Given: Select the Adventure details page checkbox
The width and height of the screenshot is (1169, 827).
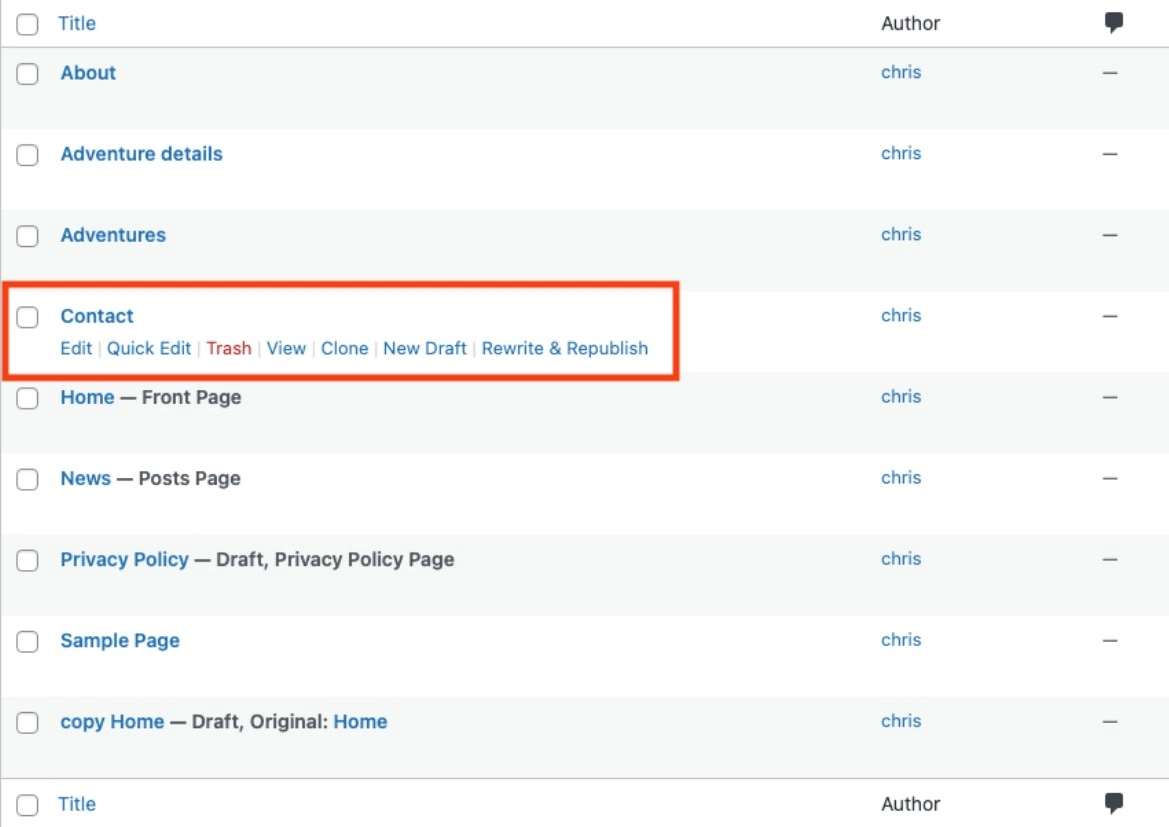Looking at the screenshot, I should pyautogui.click(x=28, y=155).
